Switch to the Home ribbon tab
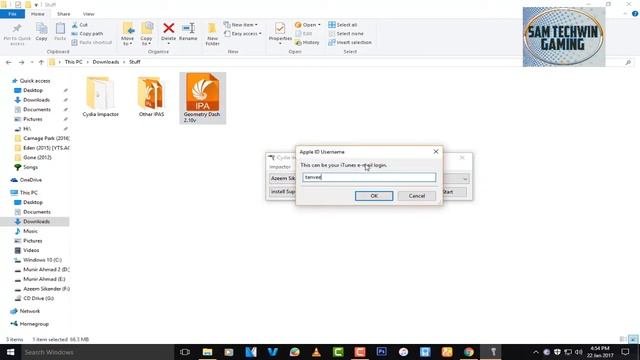Image resolution: width=640 pixels, height=360 pixels. coord(38,14)
